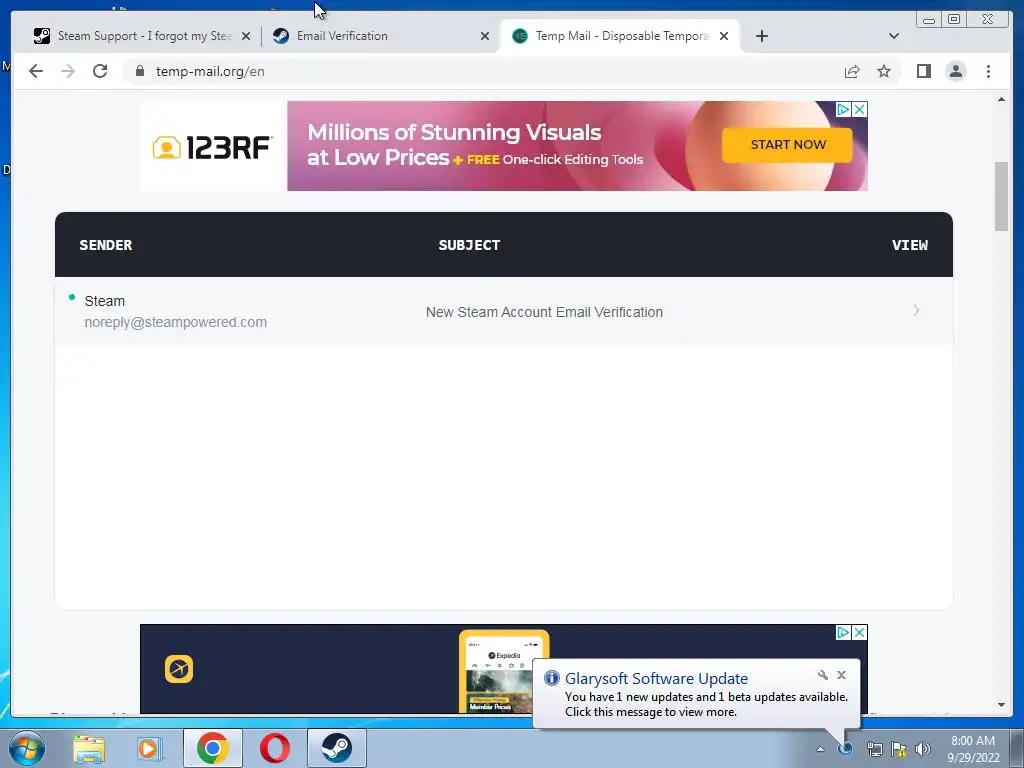Click the wrench options icon in Glarysoft balloon

tap(823, 675)
